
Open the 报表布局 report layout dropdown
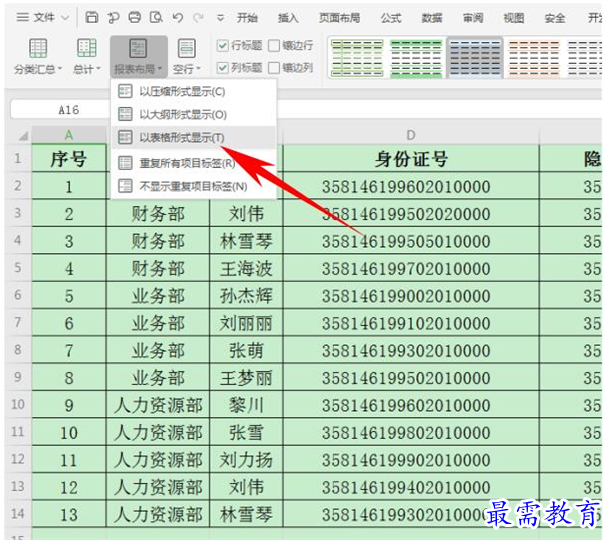(x=138, y=57)
